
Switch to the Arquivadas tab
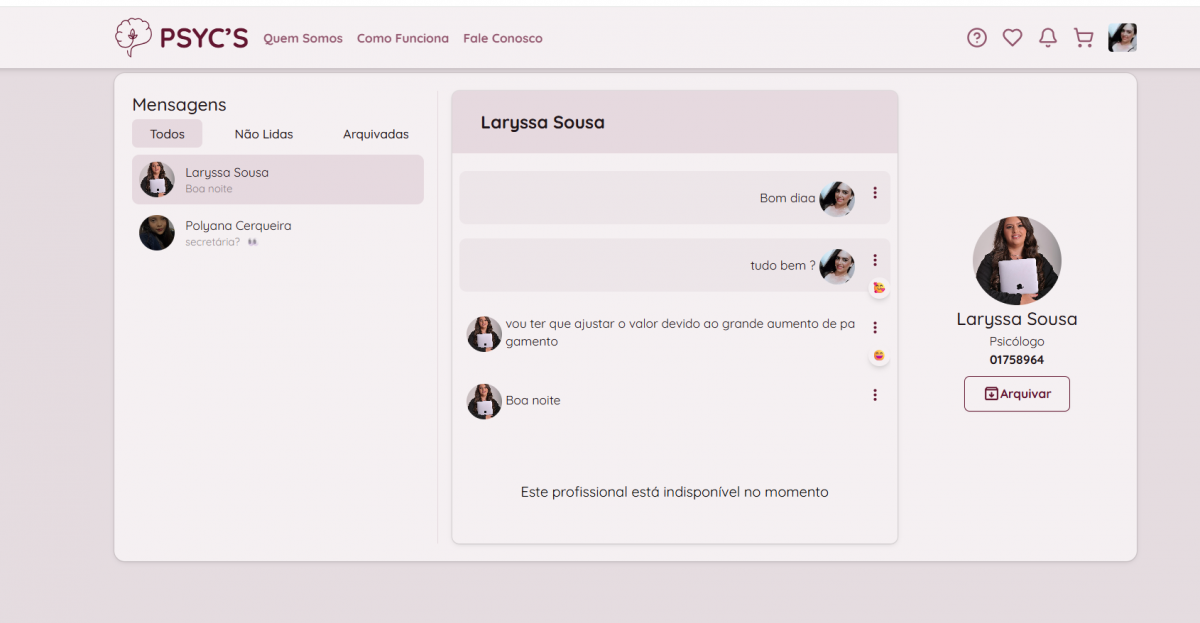click(376, 134)
